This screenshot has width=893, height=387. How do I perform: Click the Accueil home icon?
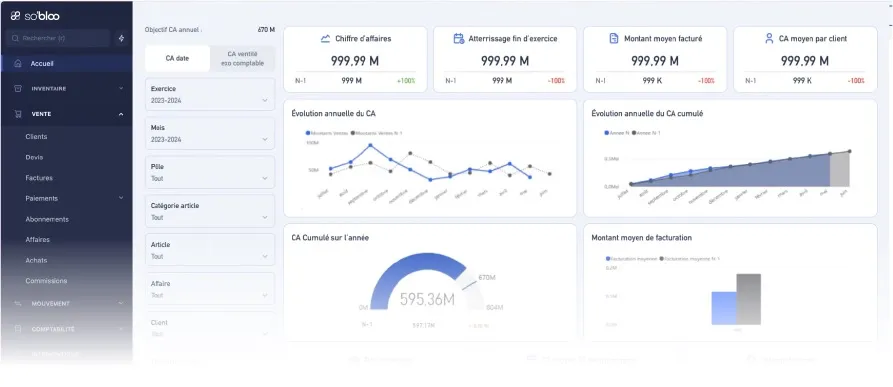pos(18,63)
